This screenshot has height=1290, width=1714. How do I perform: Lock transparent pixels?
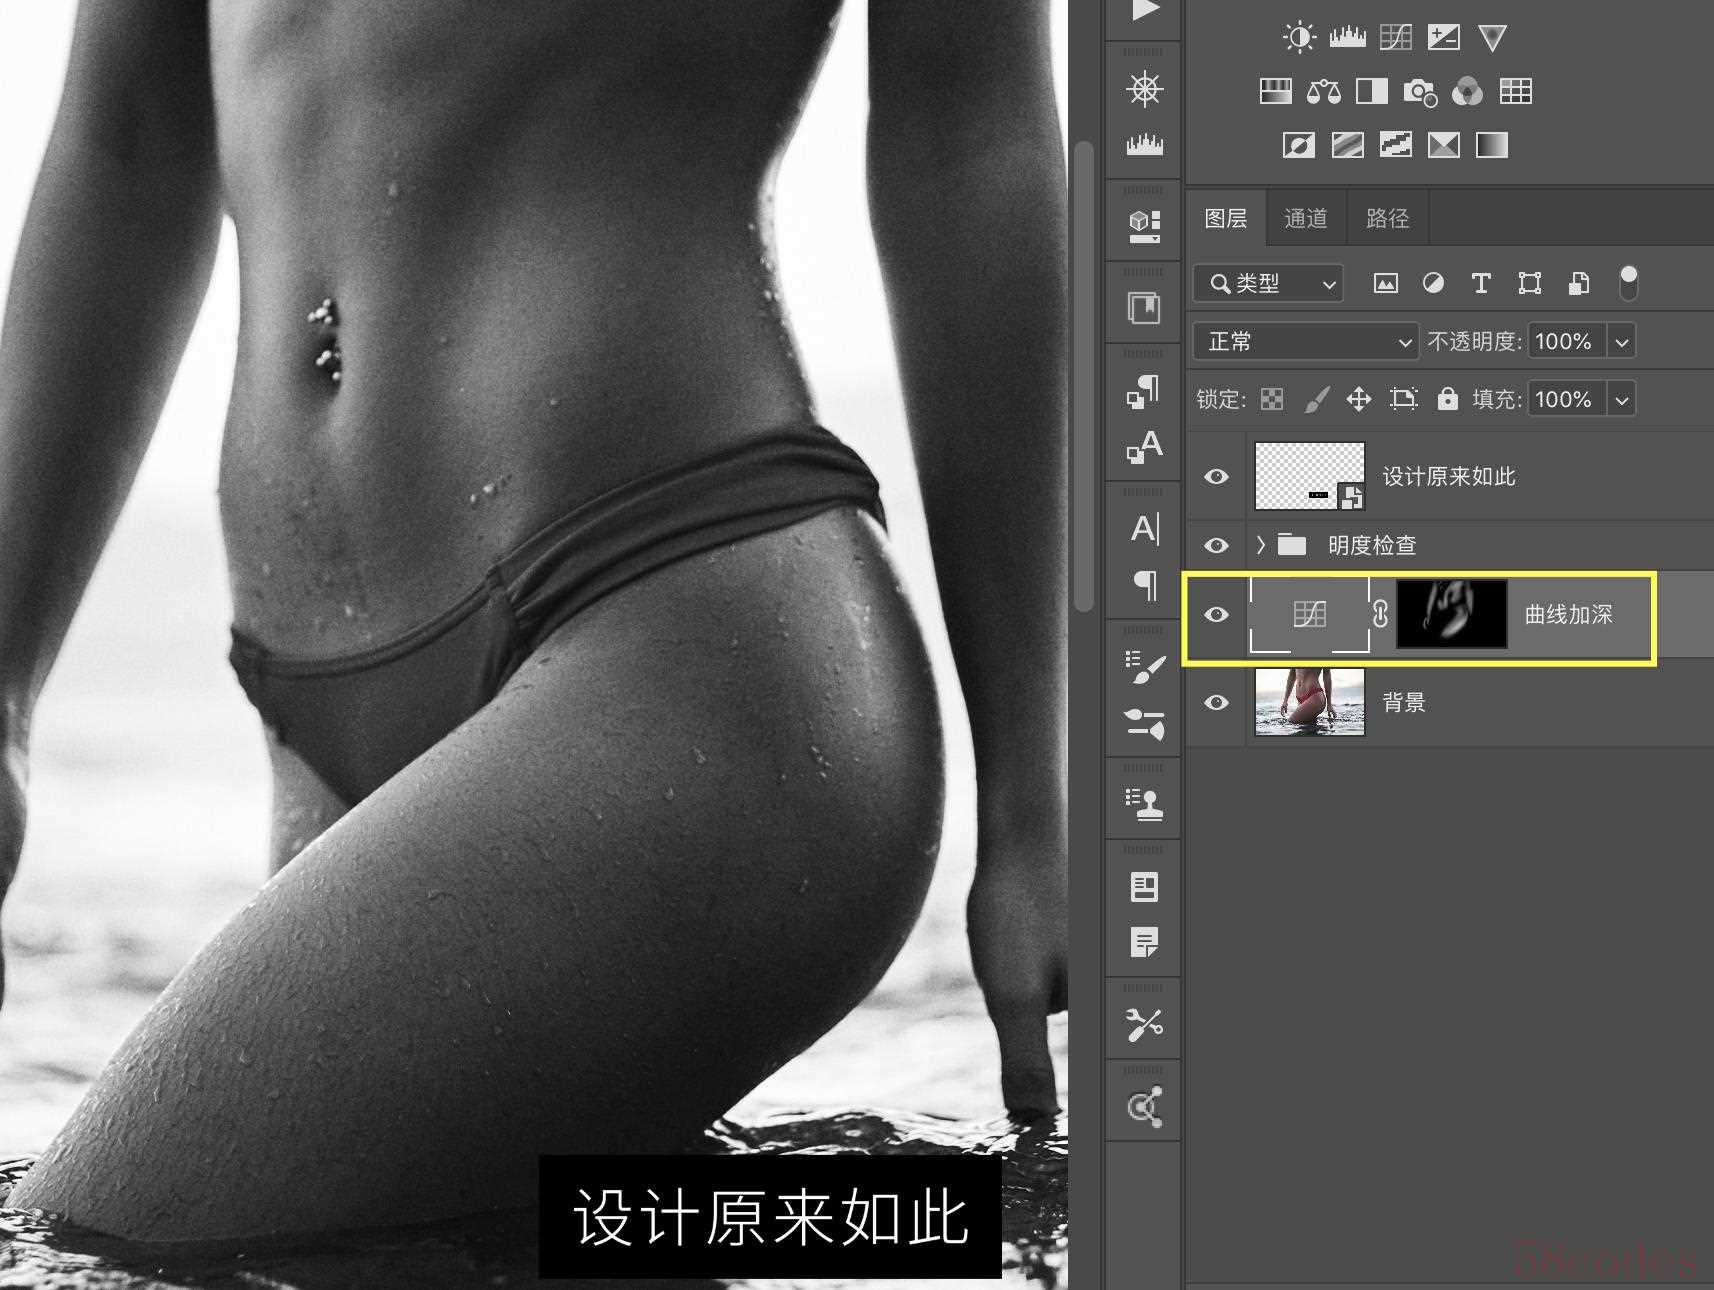tap(1272, 400)
